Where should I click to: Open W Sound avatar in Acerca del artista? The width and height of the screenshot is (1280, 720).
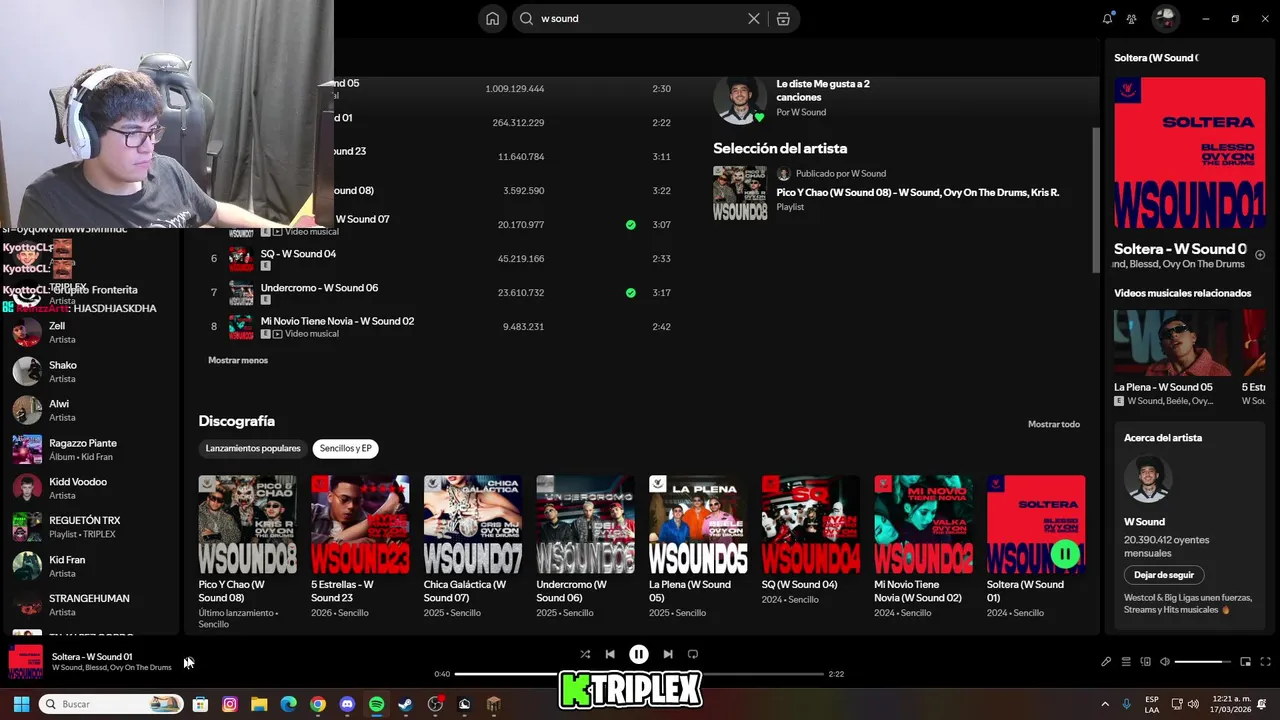[1147, 480]
